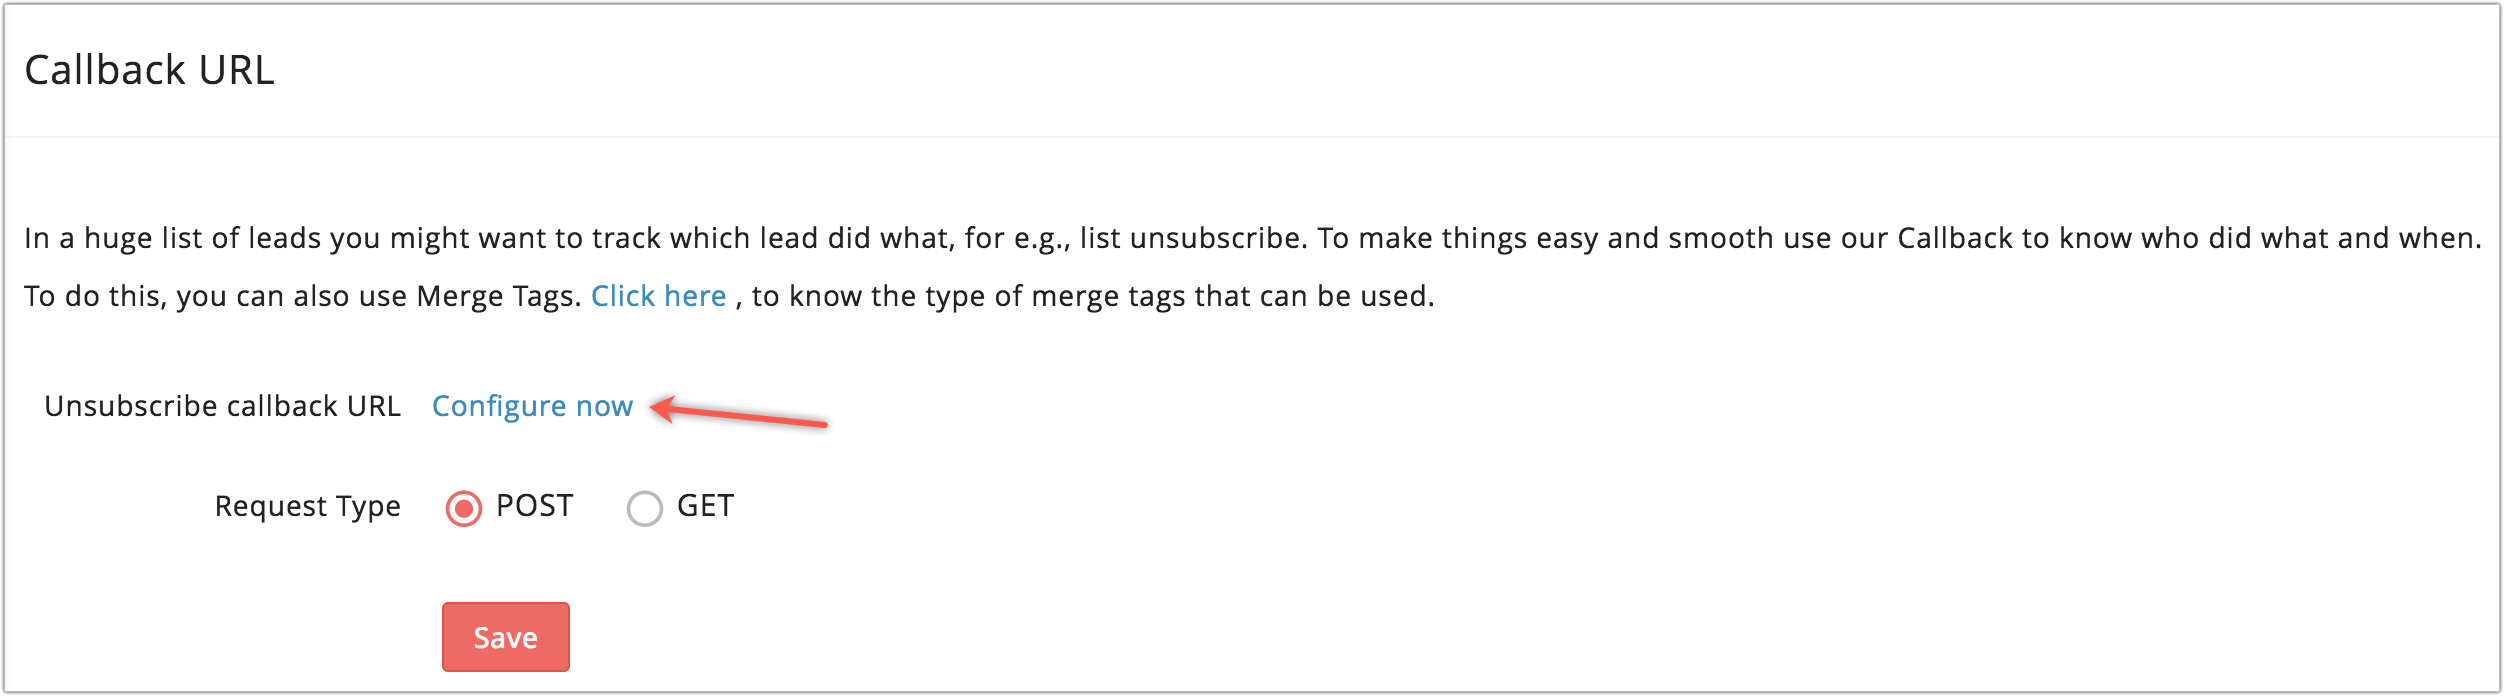
Task: Select the GET request type radio button
Action: pos(644,508)
